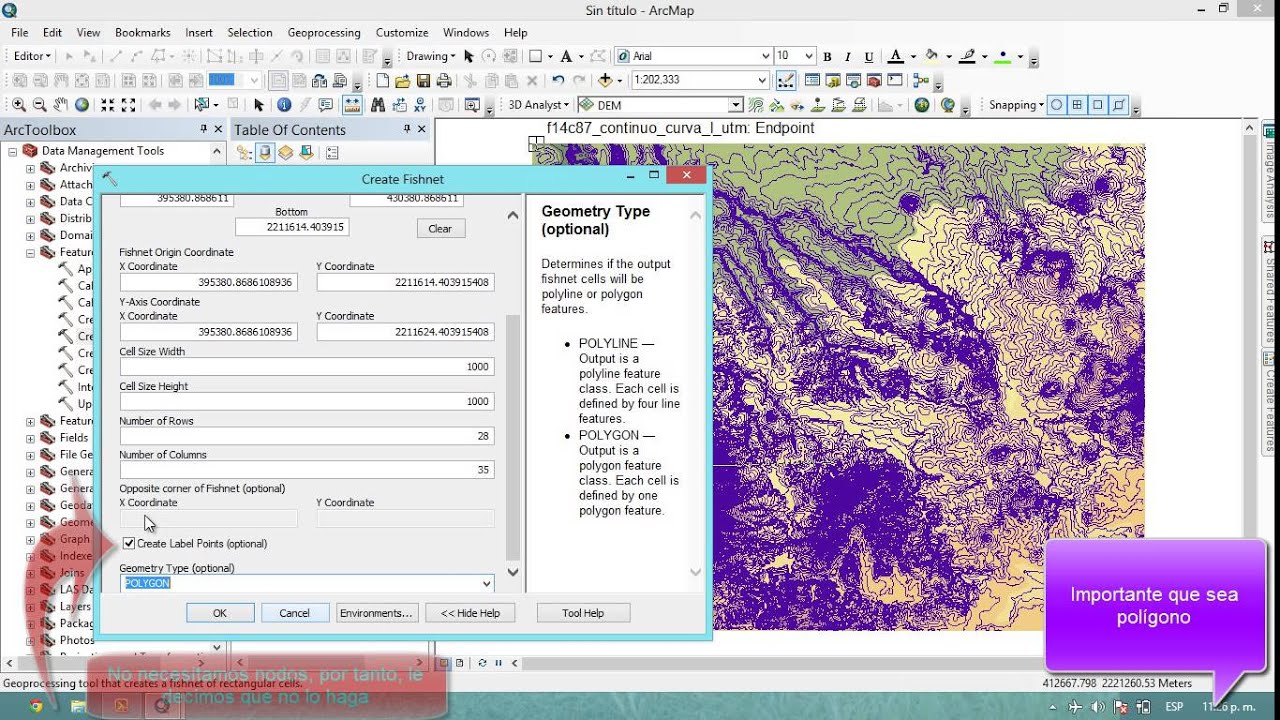Click the Environments... button
Screen dimensions: 1280x720
click(x=376, y=613)
